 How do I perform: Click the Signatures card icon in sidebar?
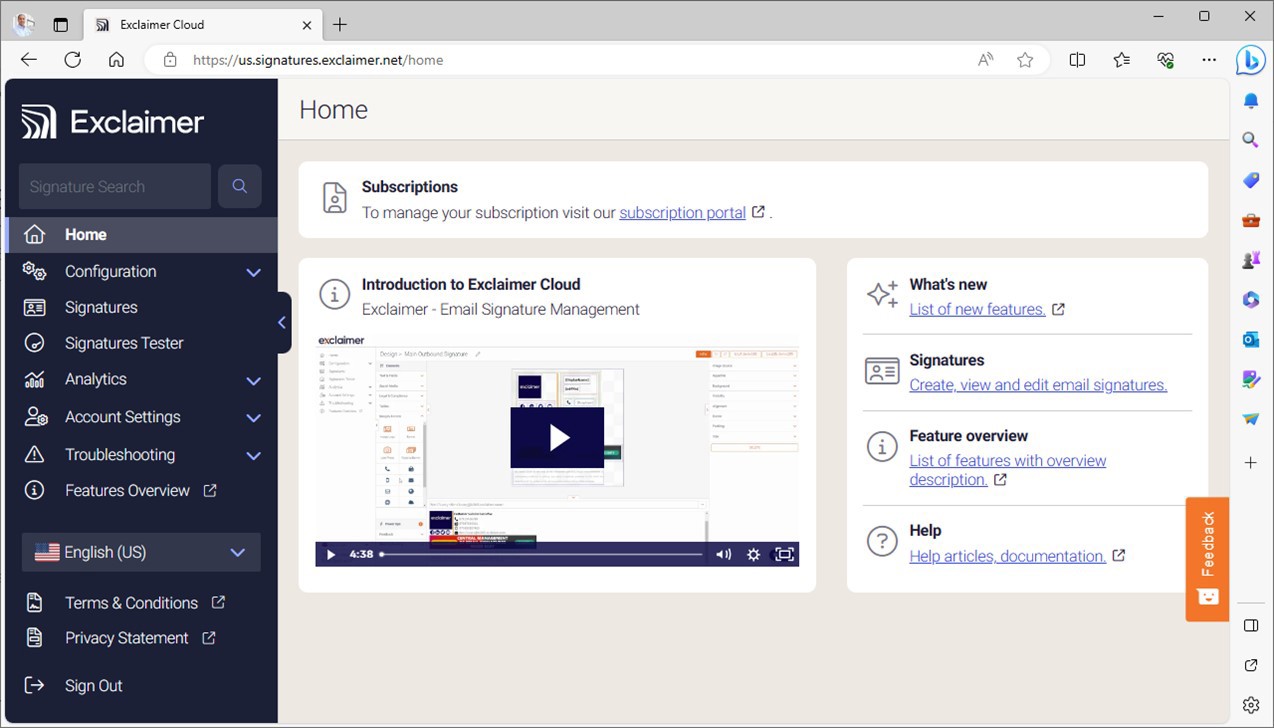point(35,308)
